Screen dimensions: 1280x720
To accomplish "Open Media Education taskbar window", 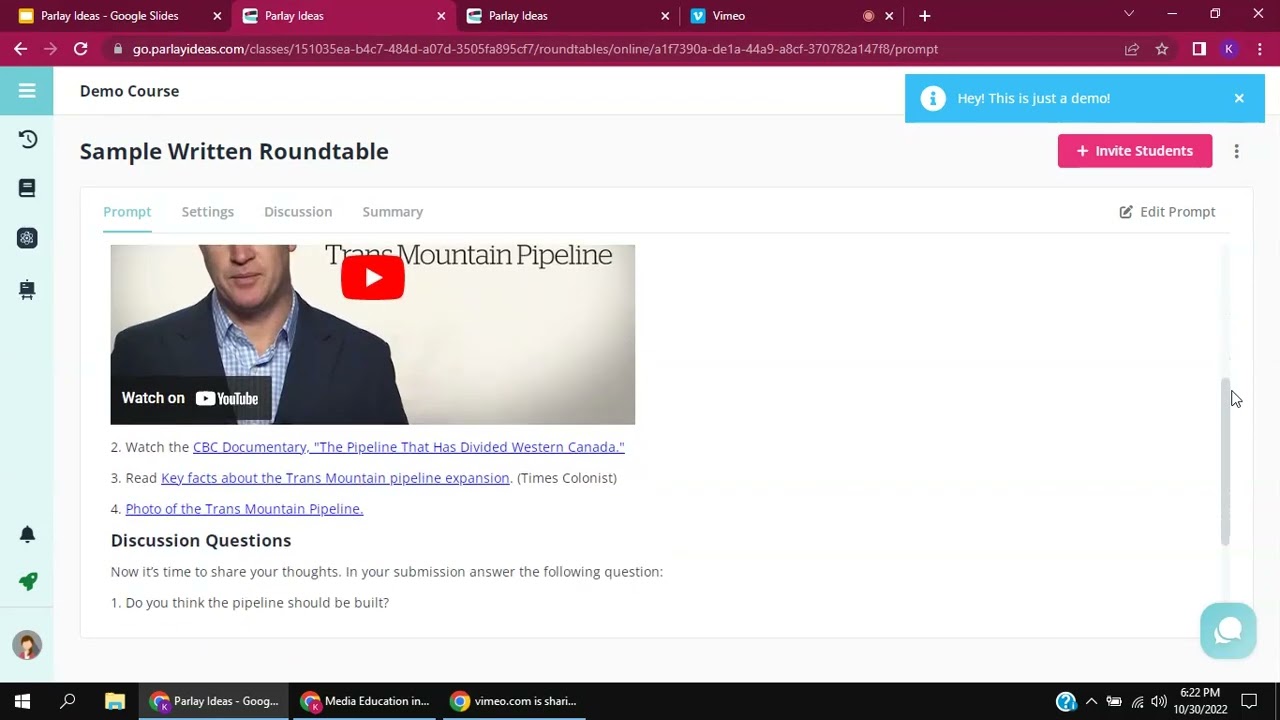I will click(x=366, y=701).
